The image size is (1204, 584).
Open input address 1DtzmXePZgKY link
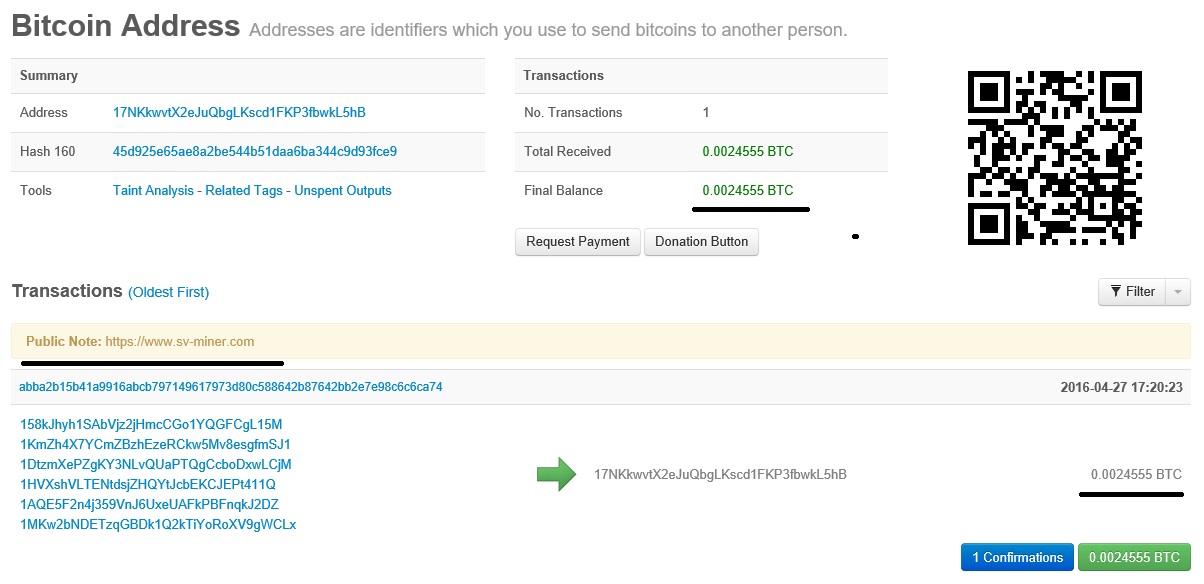(x=155, y=464)
